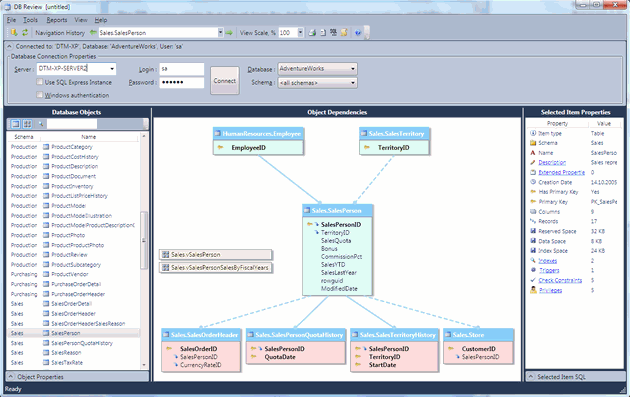630x397 pixels.
Task: Click the forward navigation green arrow
Action: [229, 33]
